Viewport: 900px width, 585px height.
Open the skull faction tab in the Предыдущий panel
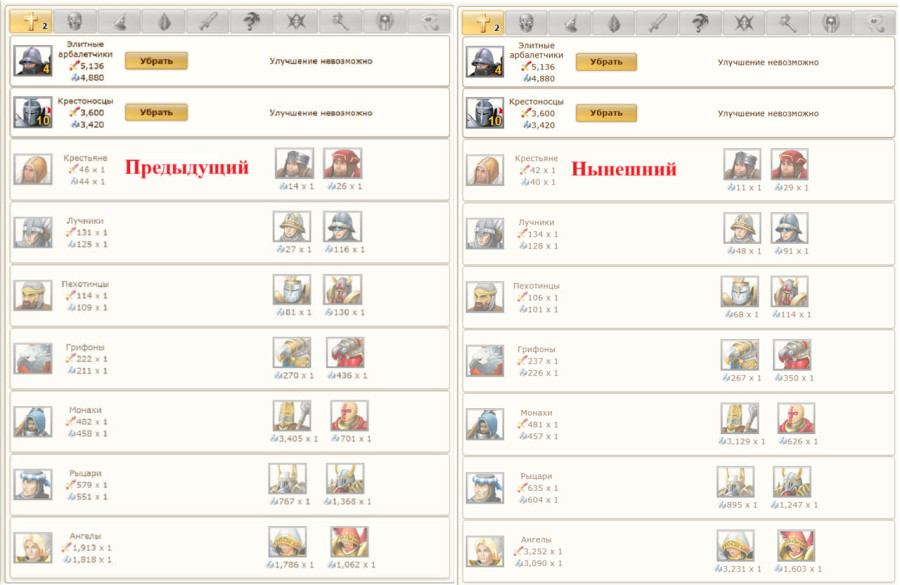75,22
